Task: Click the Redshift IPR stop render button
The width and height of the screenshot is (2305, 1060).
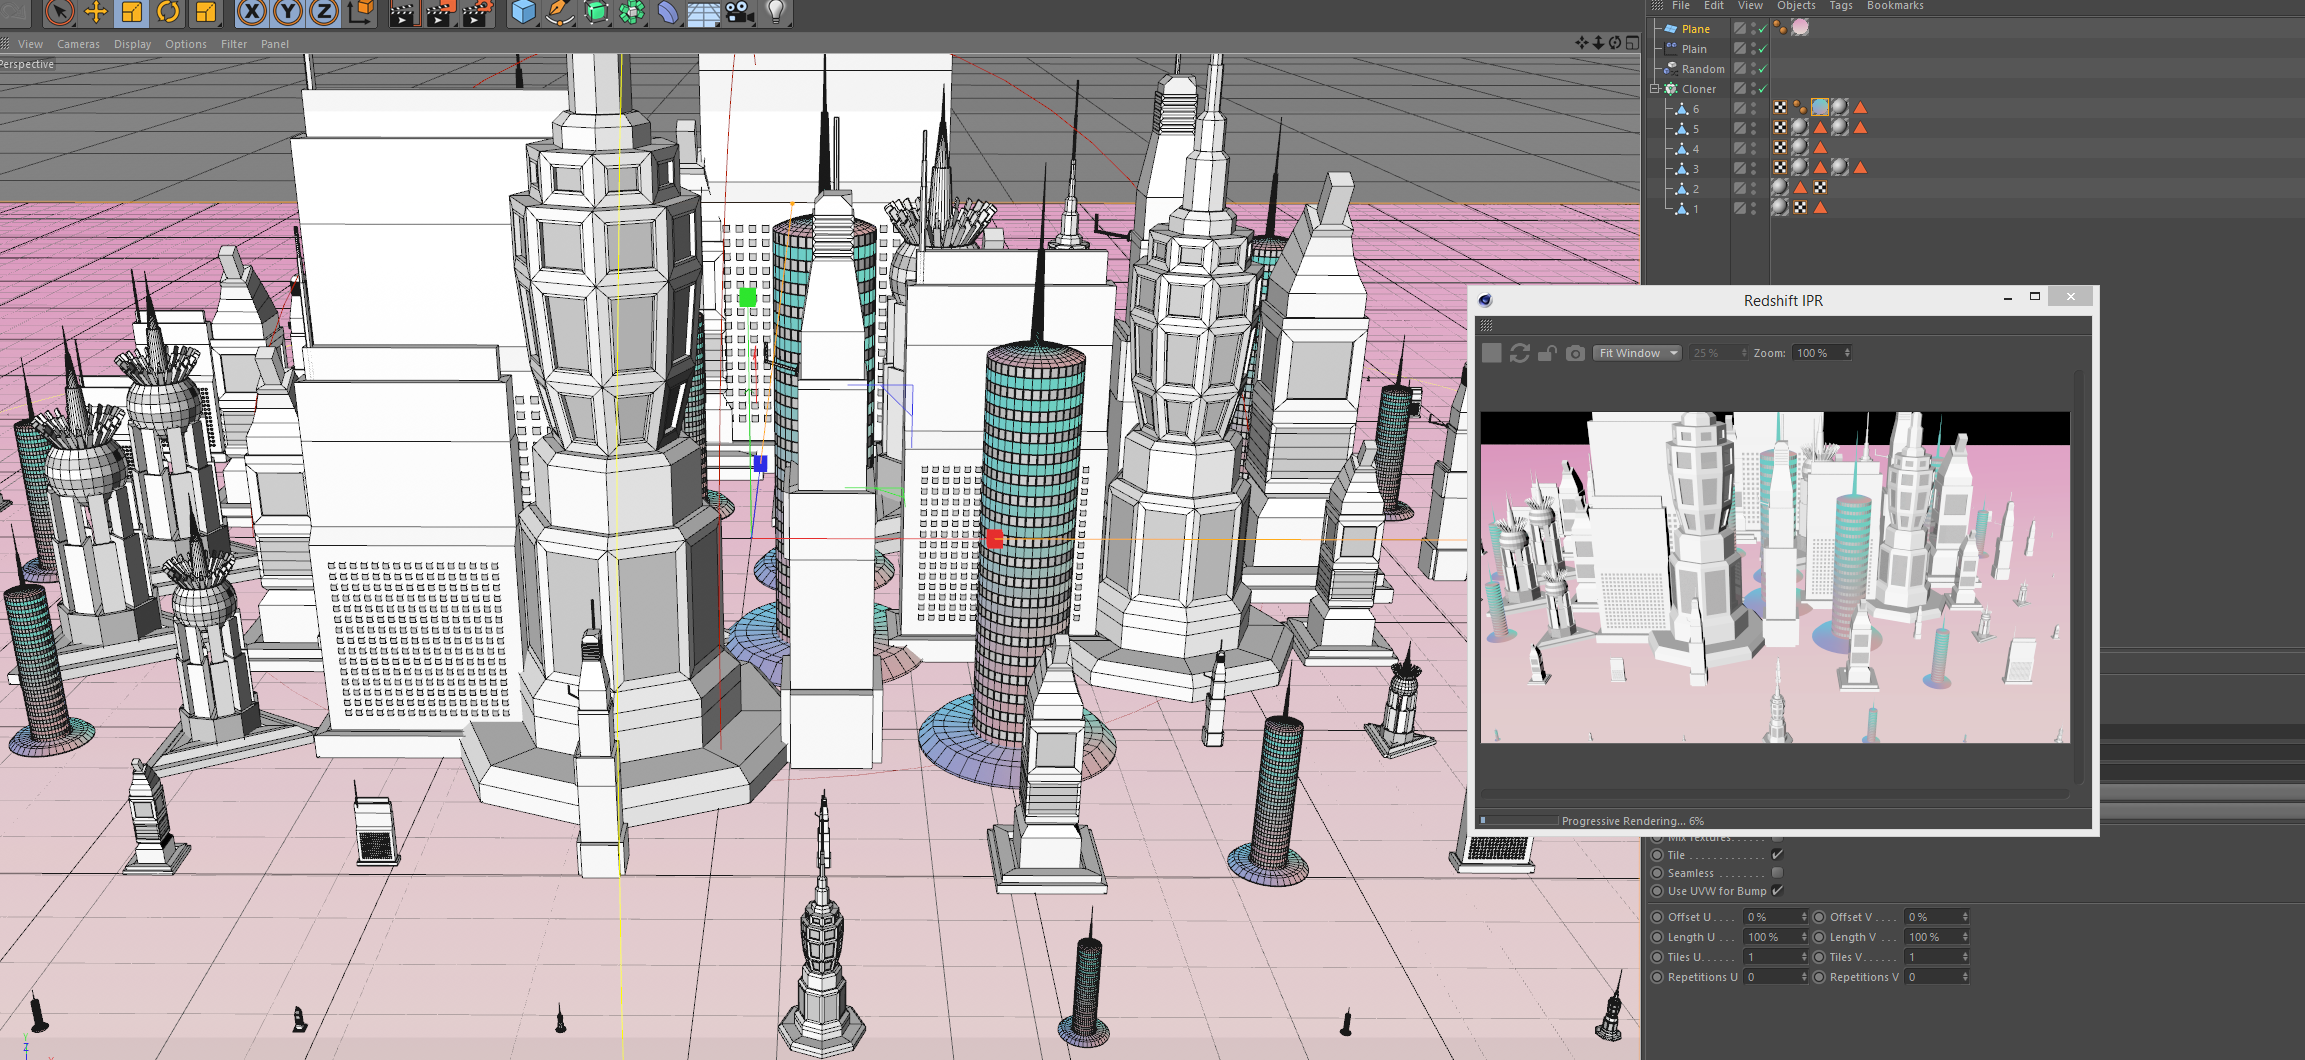Action: tap(1491, 353)
